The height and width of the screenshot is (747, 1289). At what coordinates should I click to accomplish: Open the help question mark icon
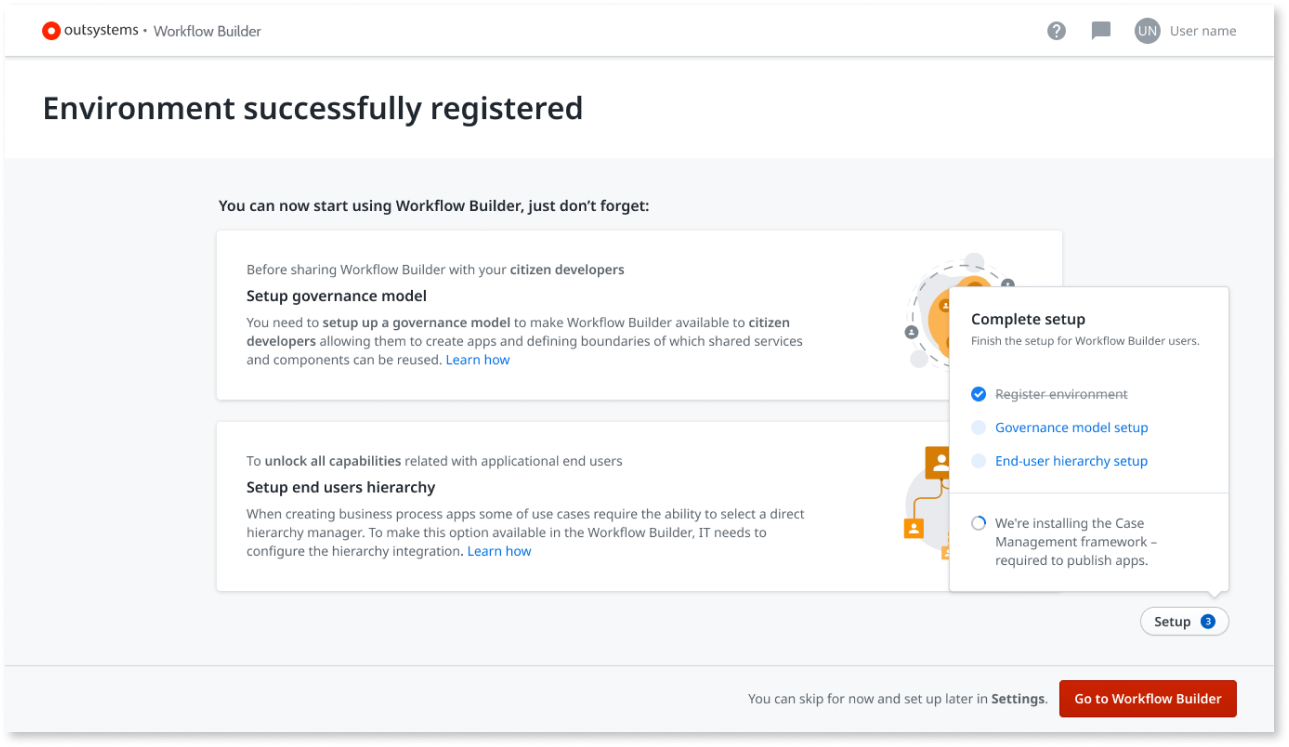pos(1056,30)
